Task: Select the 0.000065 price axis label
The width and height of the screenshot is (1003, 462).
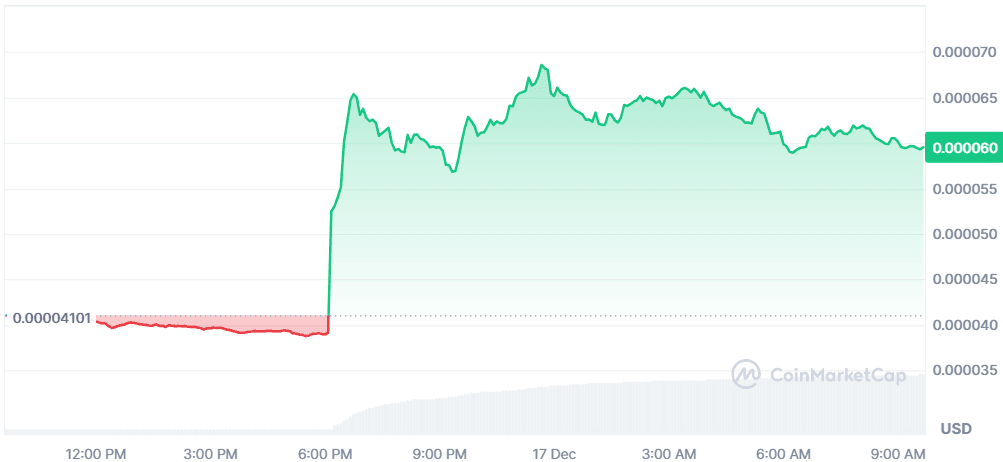Action: (x=964, y=98)
